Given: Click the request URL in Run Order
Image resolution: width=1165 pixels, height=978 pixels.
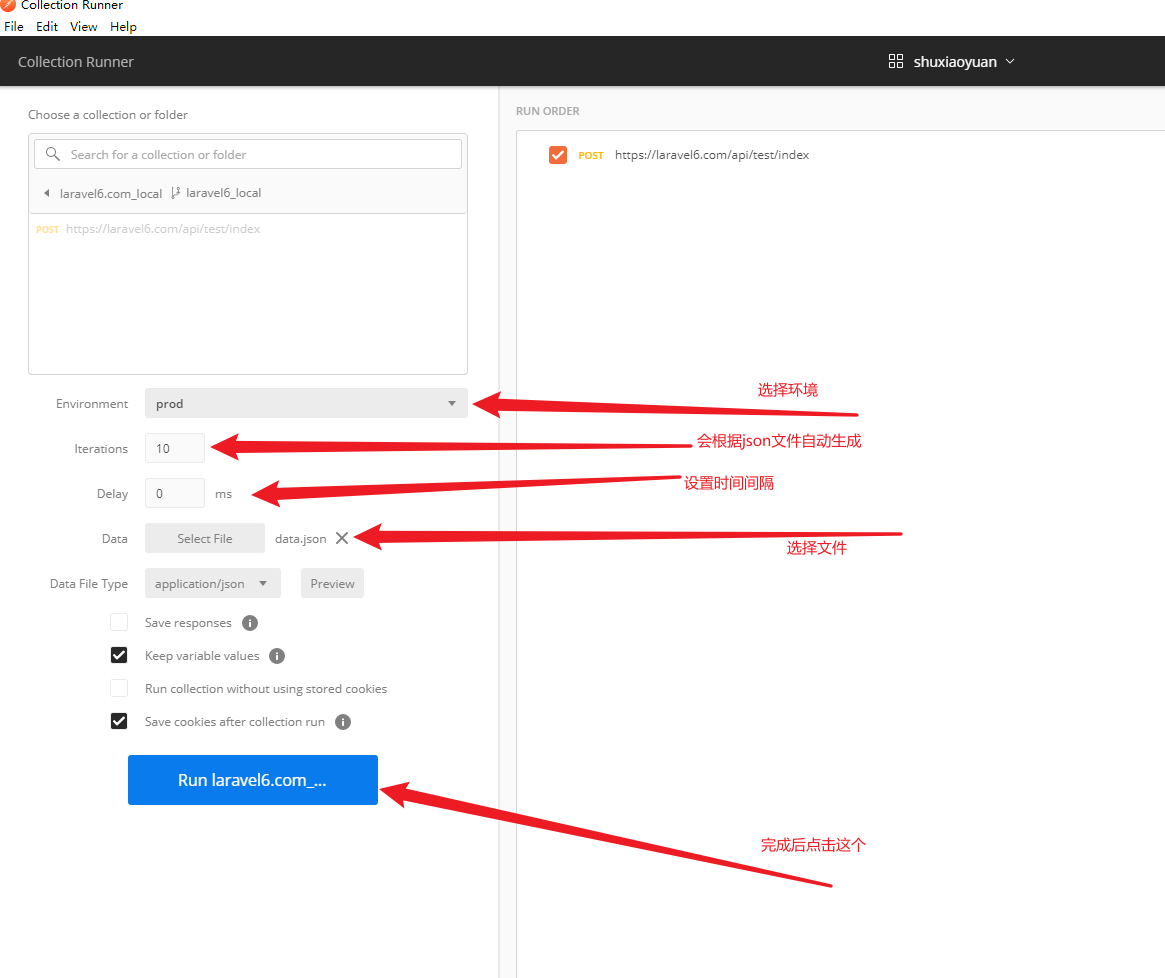Looking at the screenshot, I should click(x=712, y=155).
